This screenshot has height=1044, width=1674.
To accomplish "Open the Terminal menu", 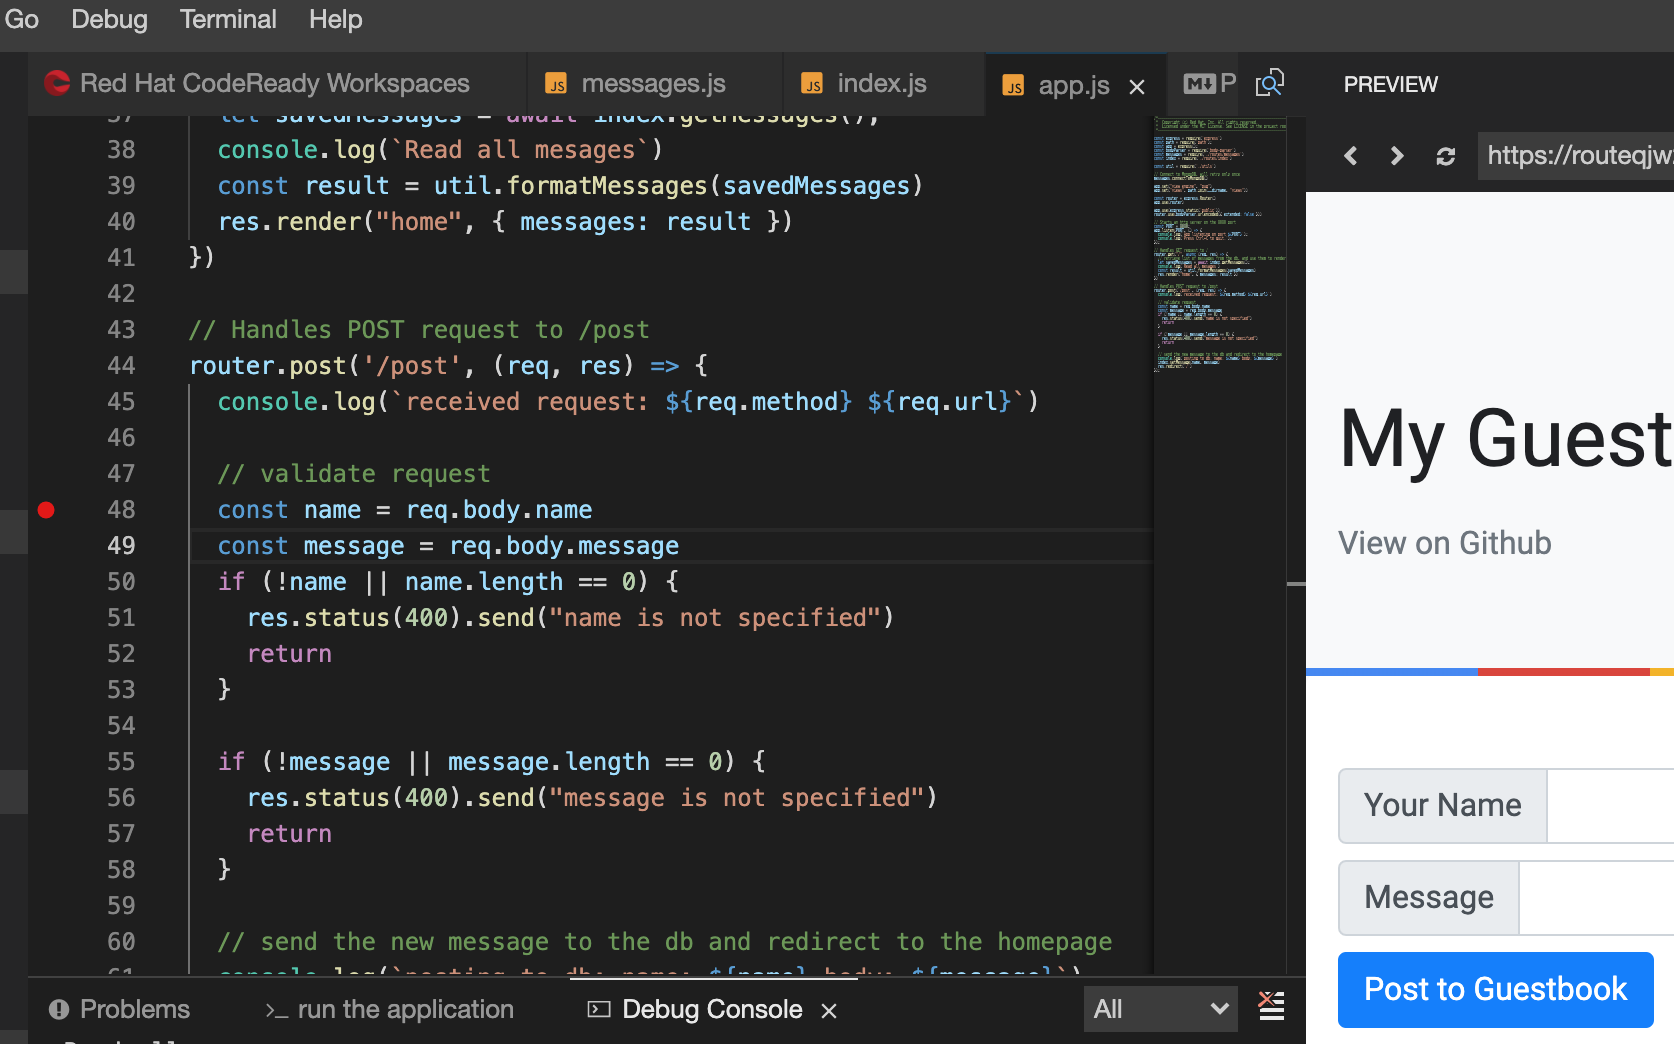I will [228, 19].
